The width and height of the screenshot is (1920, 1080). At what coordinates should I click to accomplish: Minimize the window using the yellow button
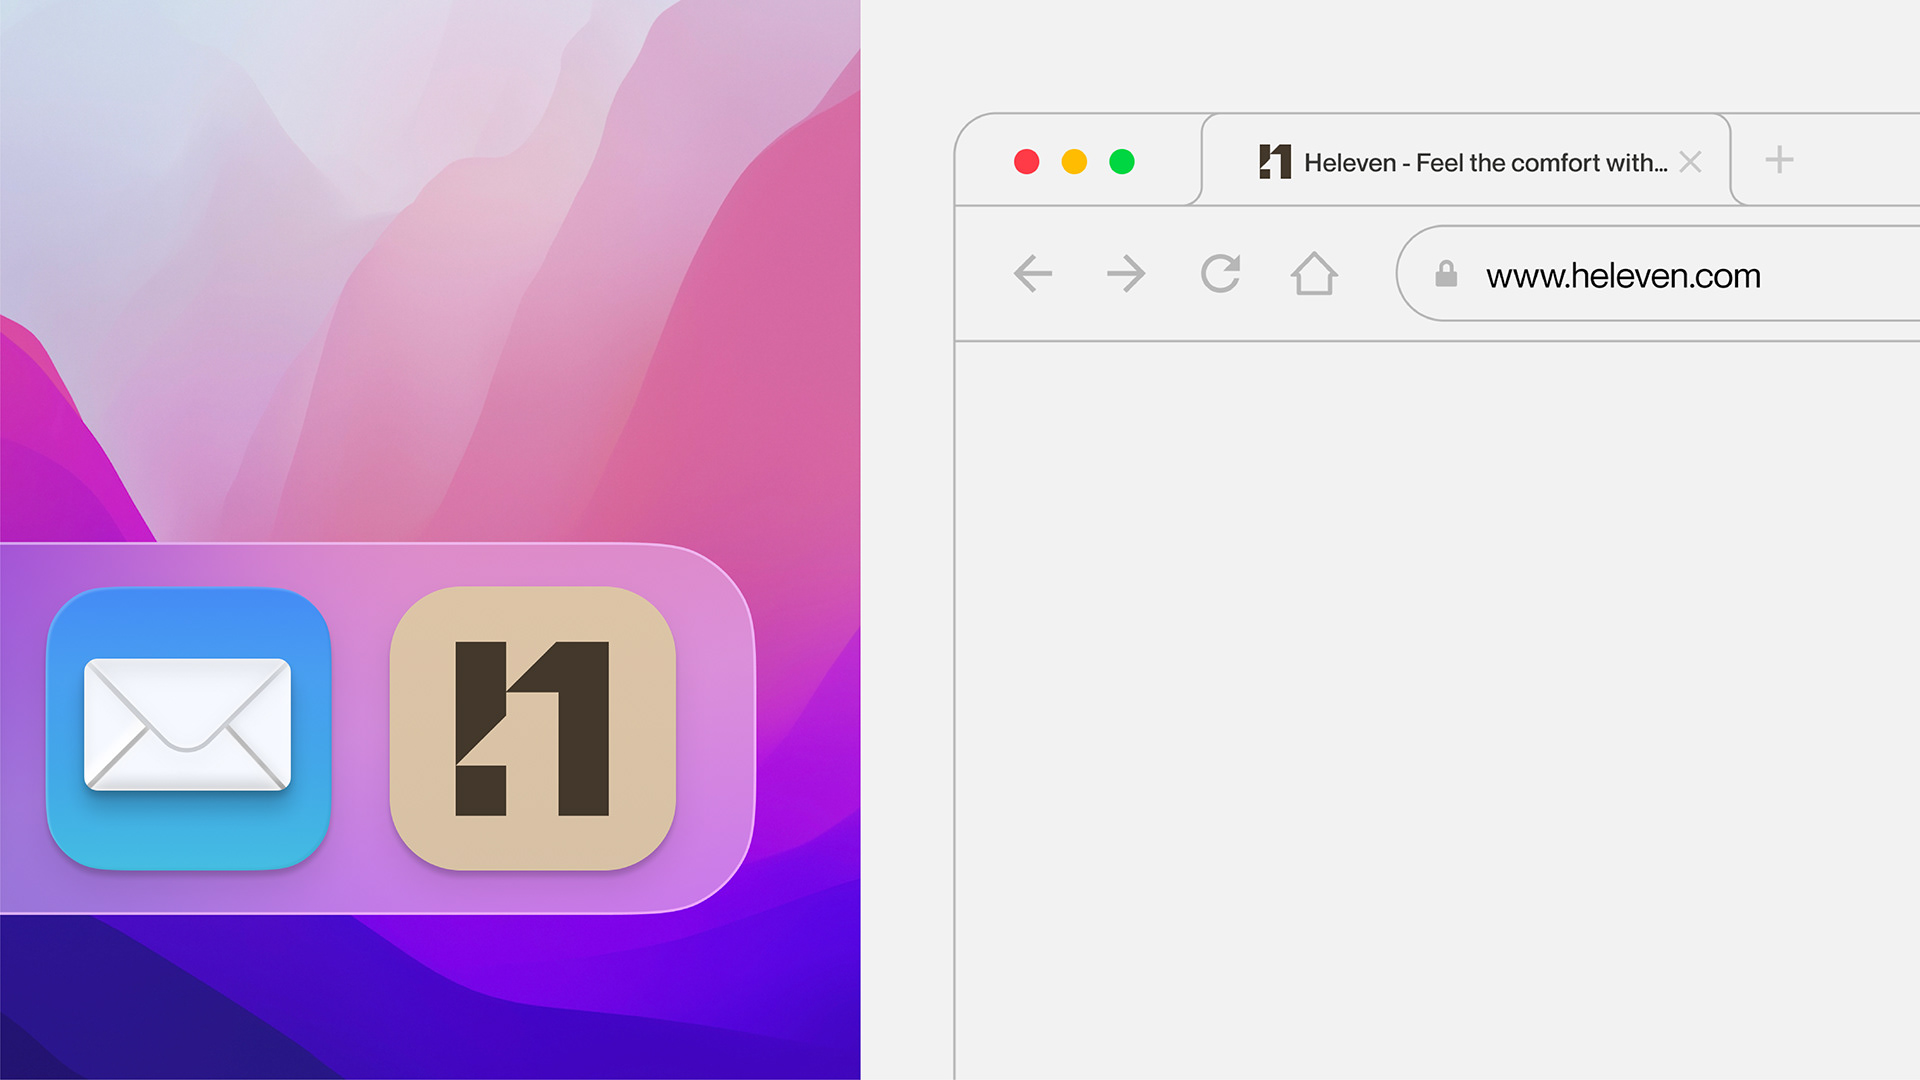tap(1074, 162)
